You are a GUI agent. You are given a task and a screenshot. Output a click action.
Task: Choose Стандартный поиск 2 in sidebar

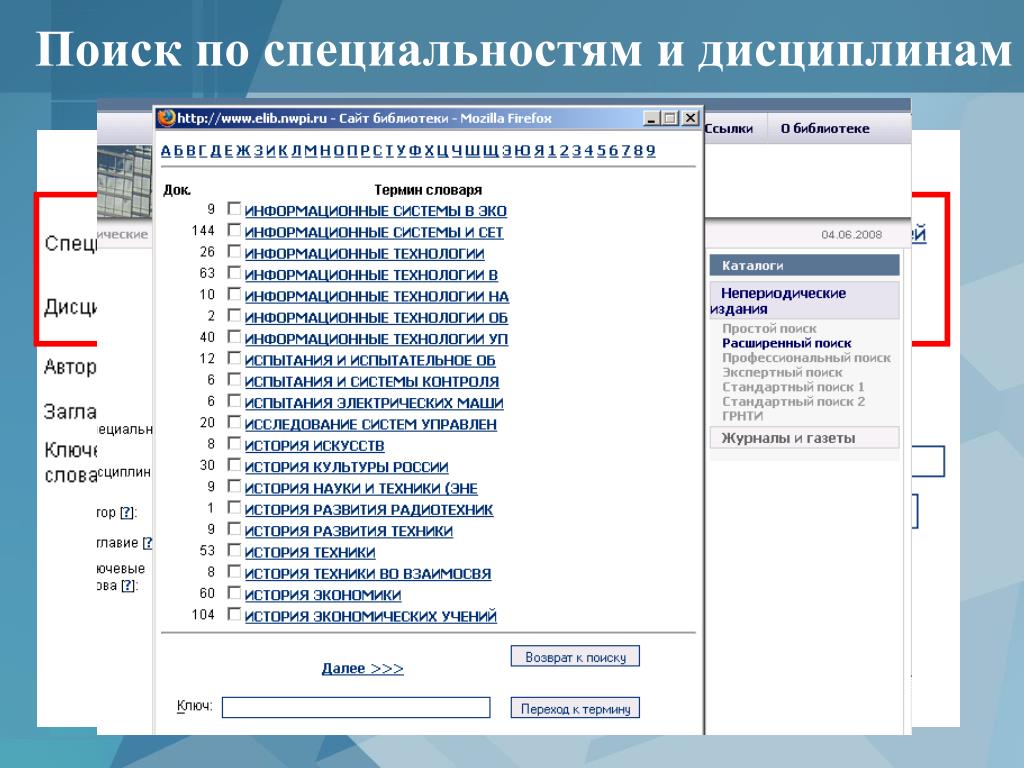pos(793,402)
